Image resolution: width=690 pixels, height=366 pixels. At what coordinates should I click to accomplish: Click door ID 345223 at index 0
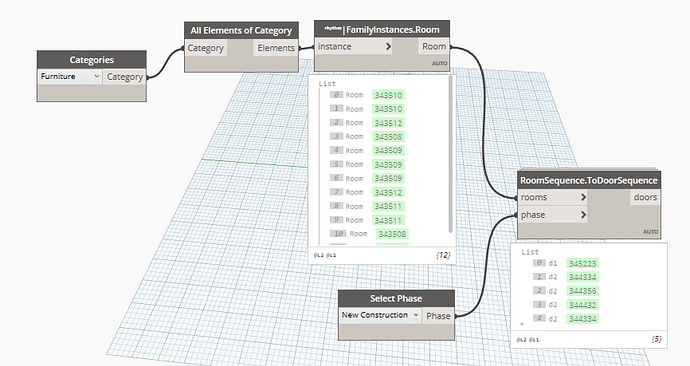coord(583,264)
